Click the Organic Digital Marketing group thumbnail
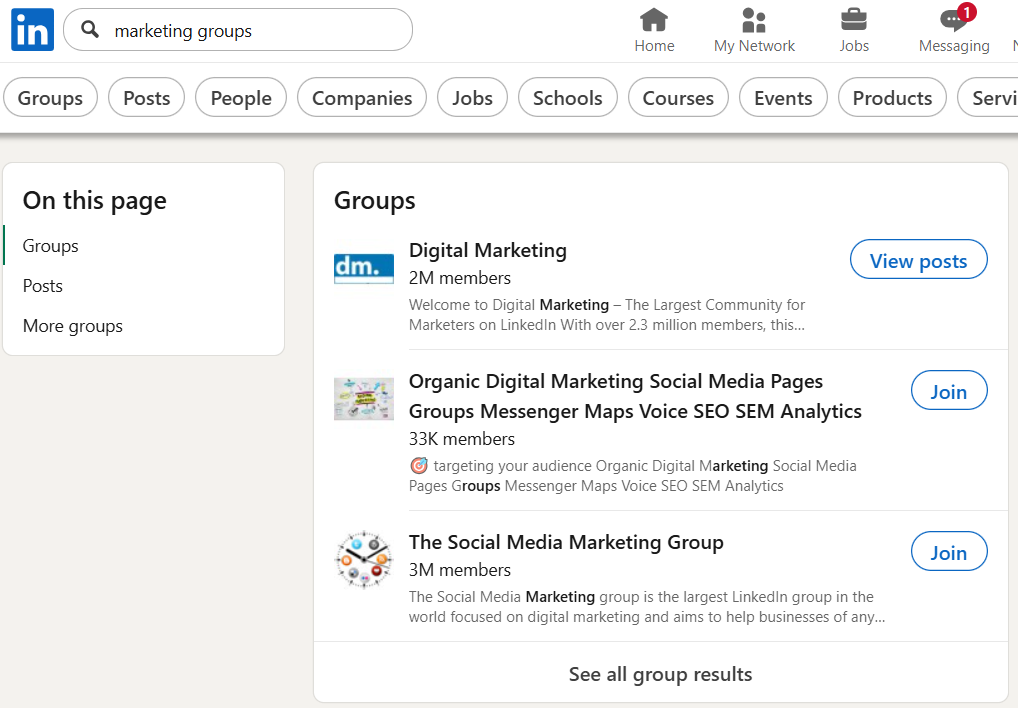The image size is (1018, 708). tap(364, 399)
